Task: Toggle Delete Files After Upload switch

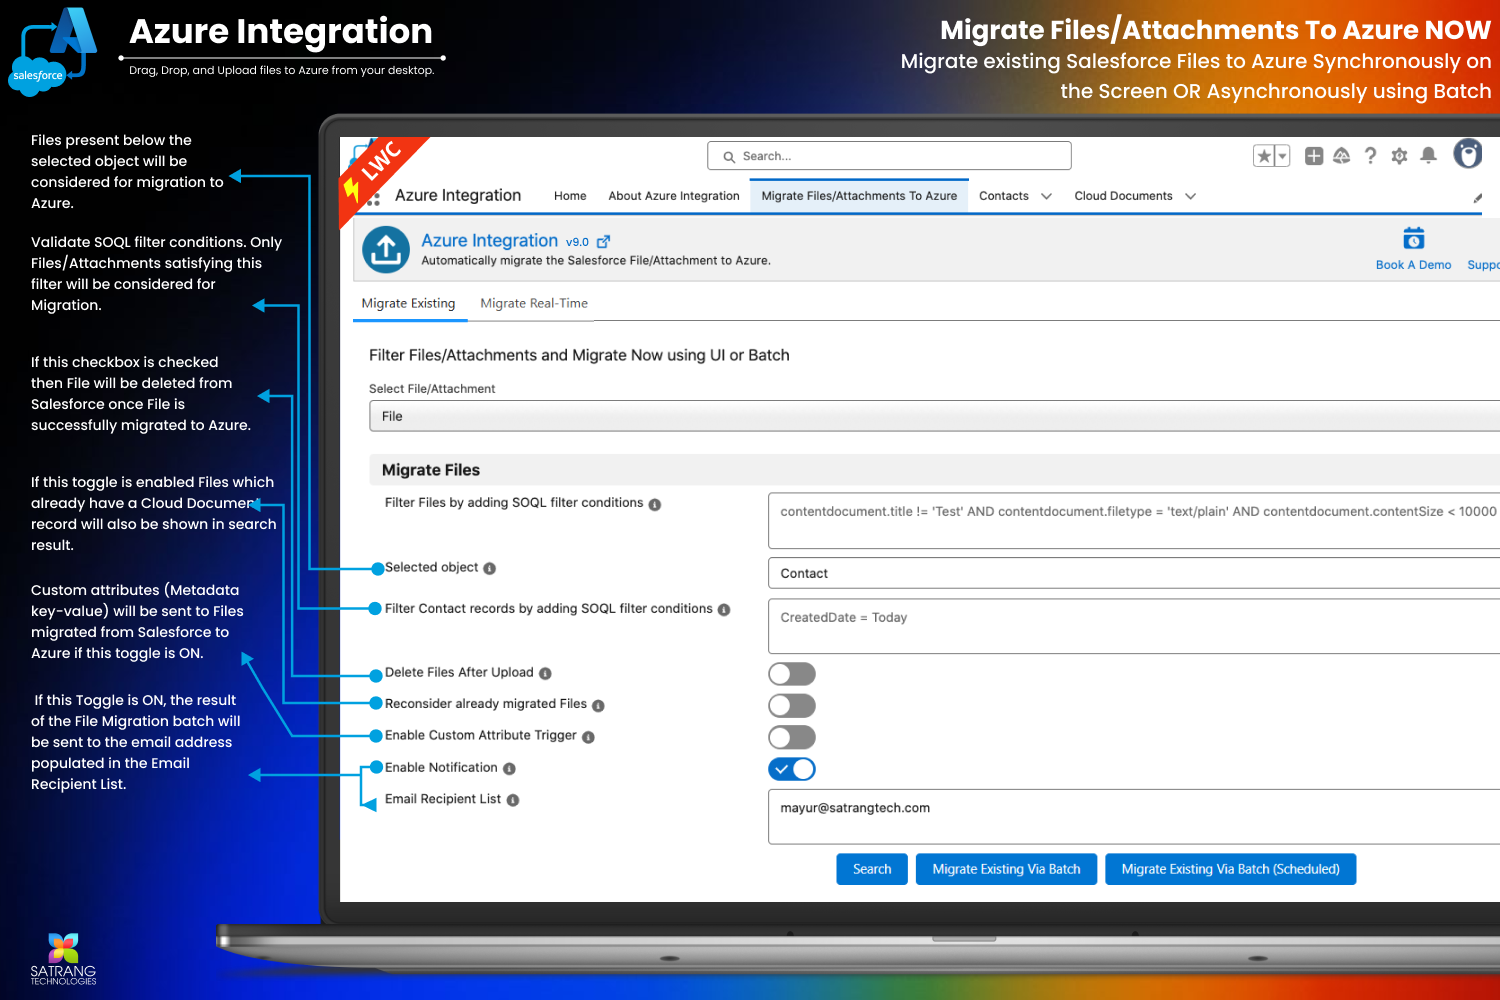Action: tap(792, 674)
